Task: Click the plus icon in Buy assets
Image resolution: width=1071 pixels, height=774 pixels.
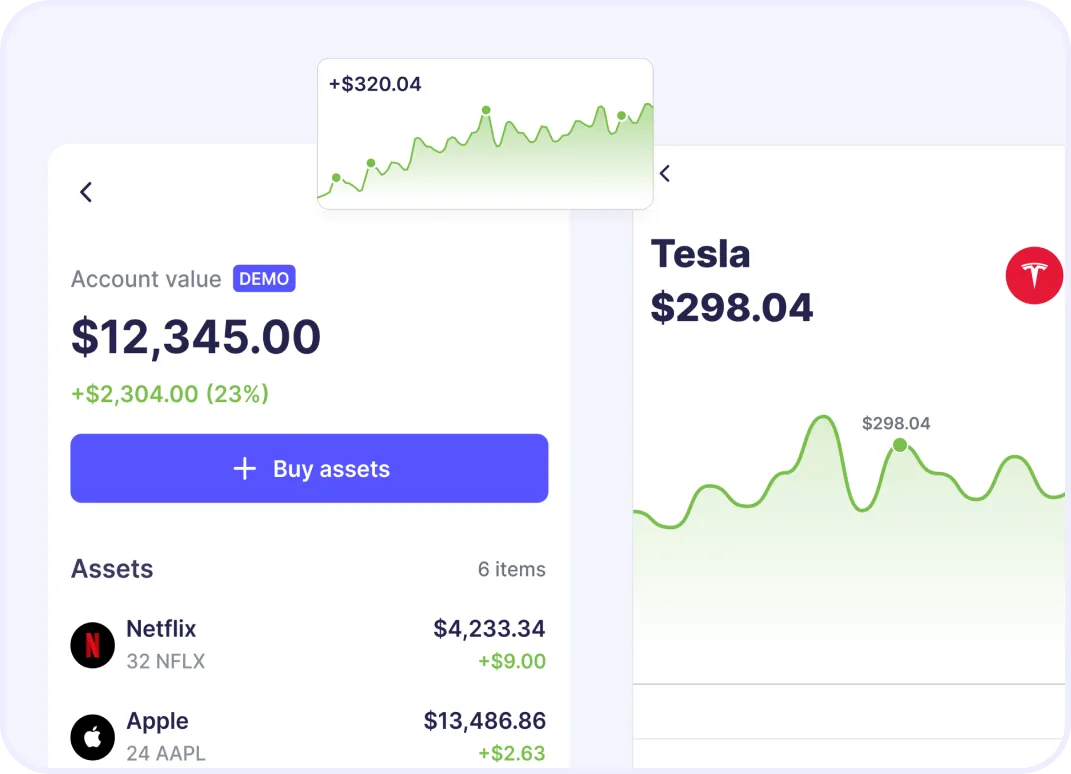Action: (x=245, y=469)
